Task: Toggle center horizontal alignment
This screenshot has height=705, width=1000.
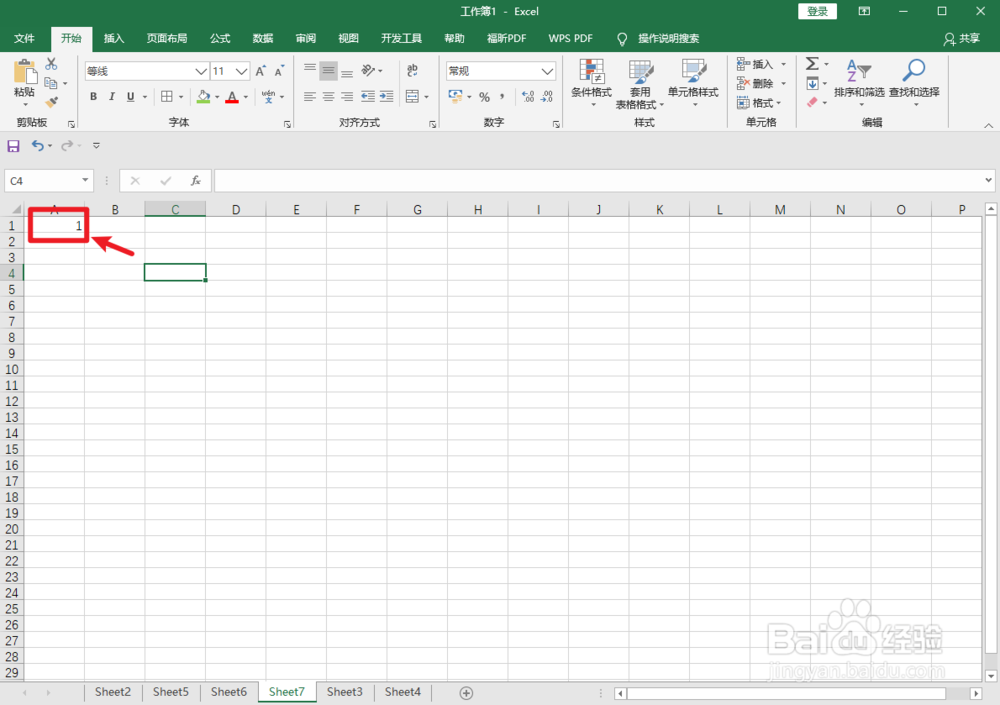Action: pos(328,96)
